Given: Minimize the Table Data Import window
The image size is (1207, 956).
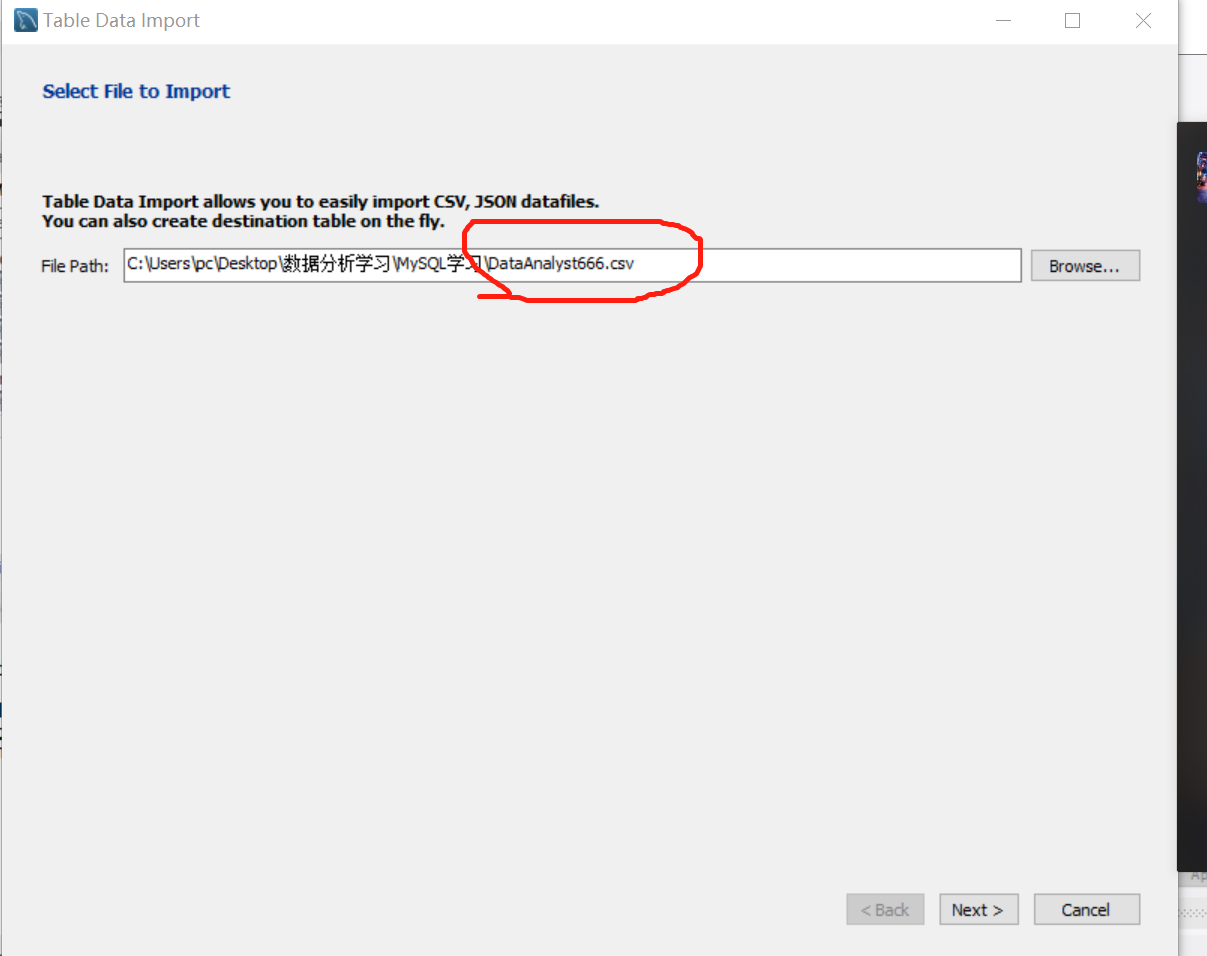Looking at the screenshot, I should 1003,20.
